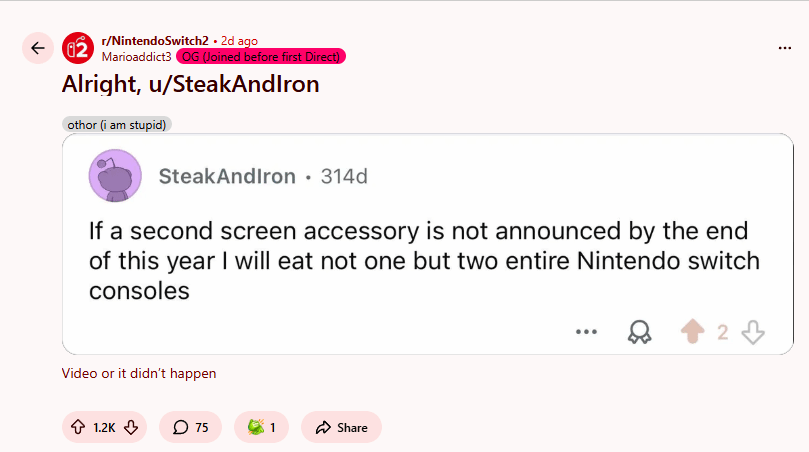Open the 75 comments
This screenshot has width=809, height=452.
point(190,427)
